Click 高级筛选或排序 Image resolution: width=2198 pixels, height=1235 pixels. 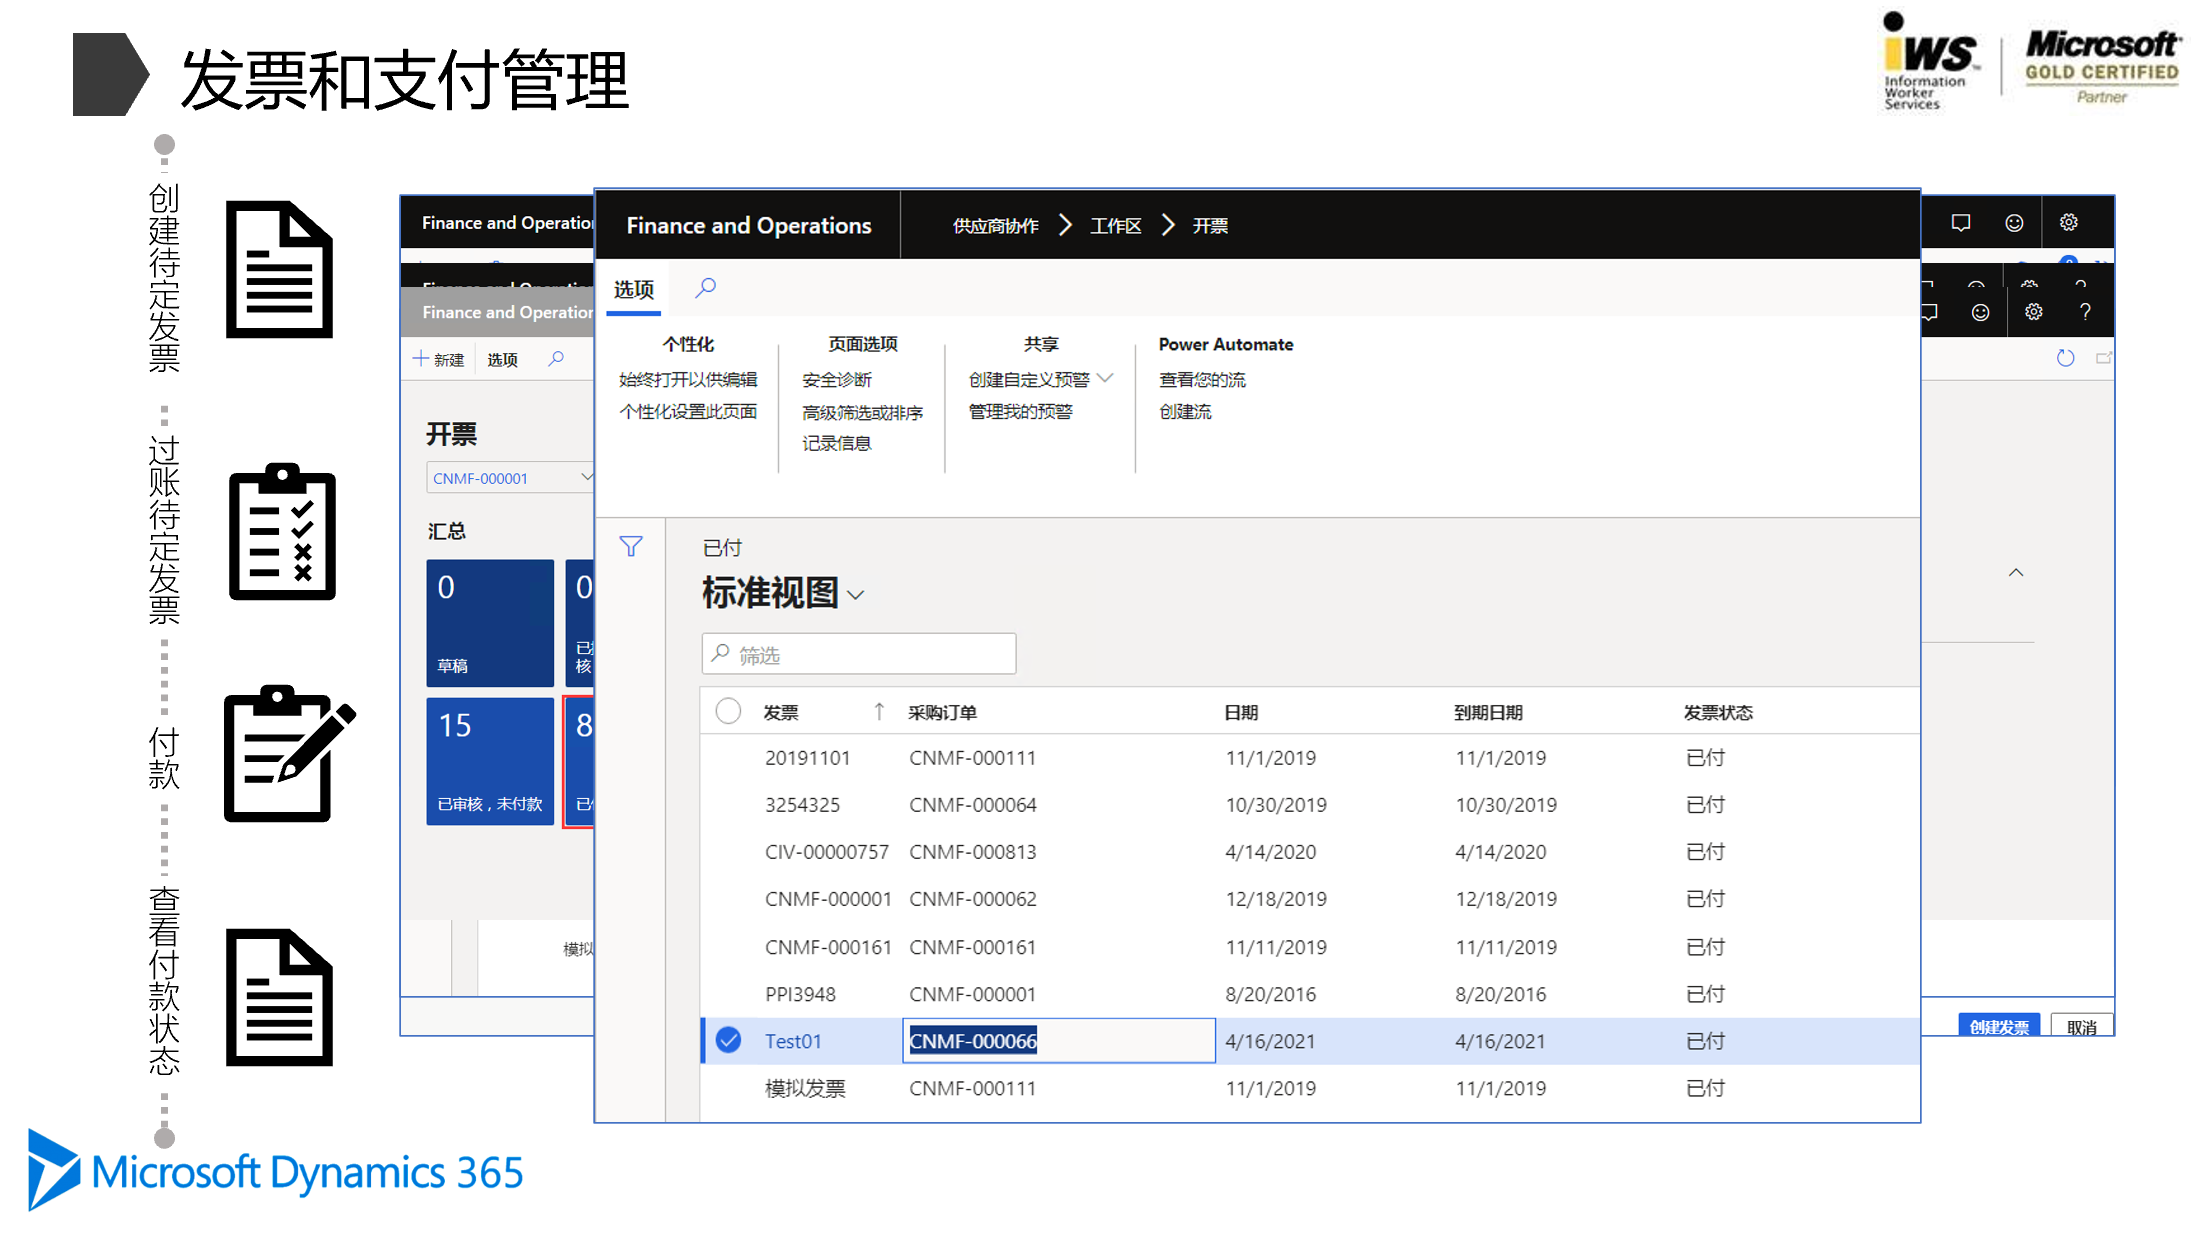click(x=862, y=412)
